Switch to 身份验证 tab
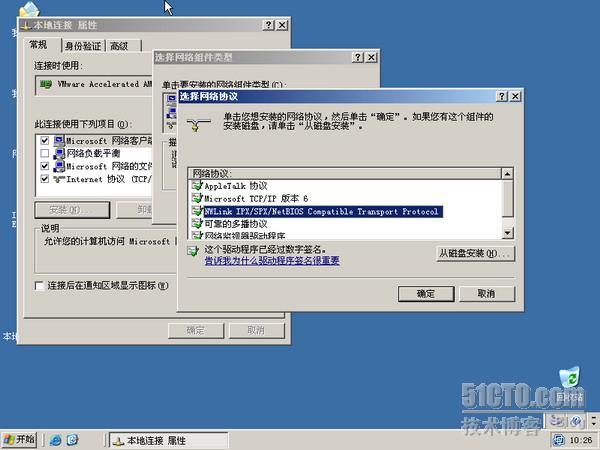Screen dimensions: 600x450 point(83,46)
